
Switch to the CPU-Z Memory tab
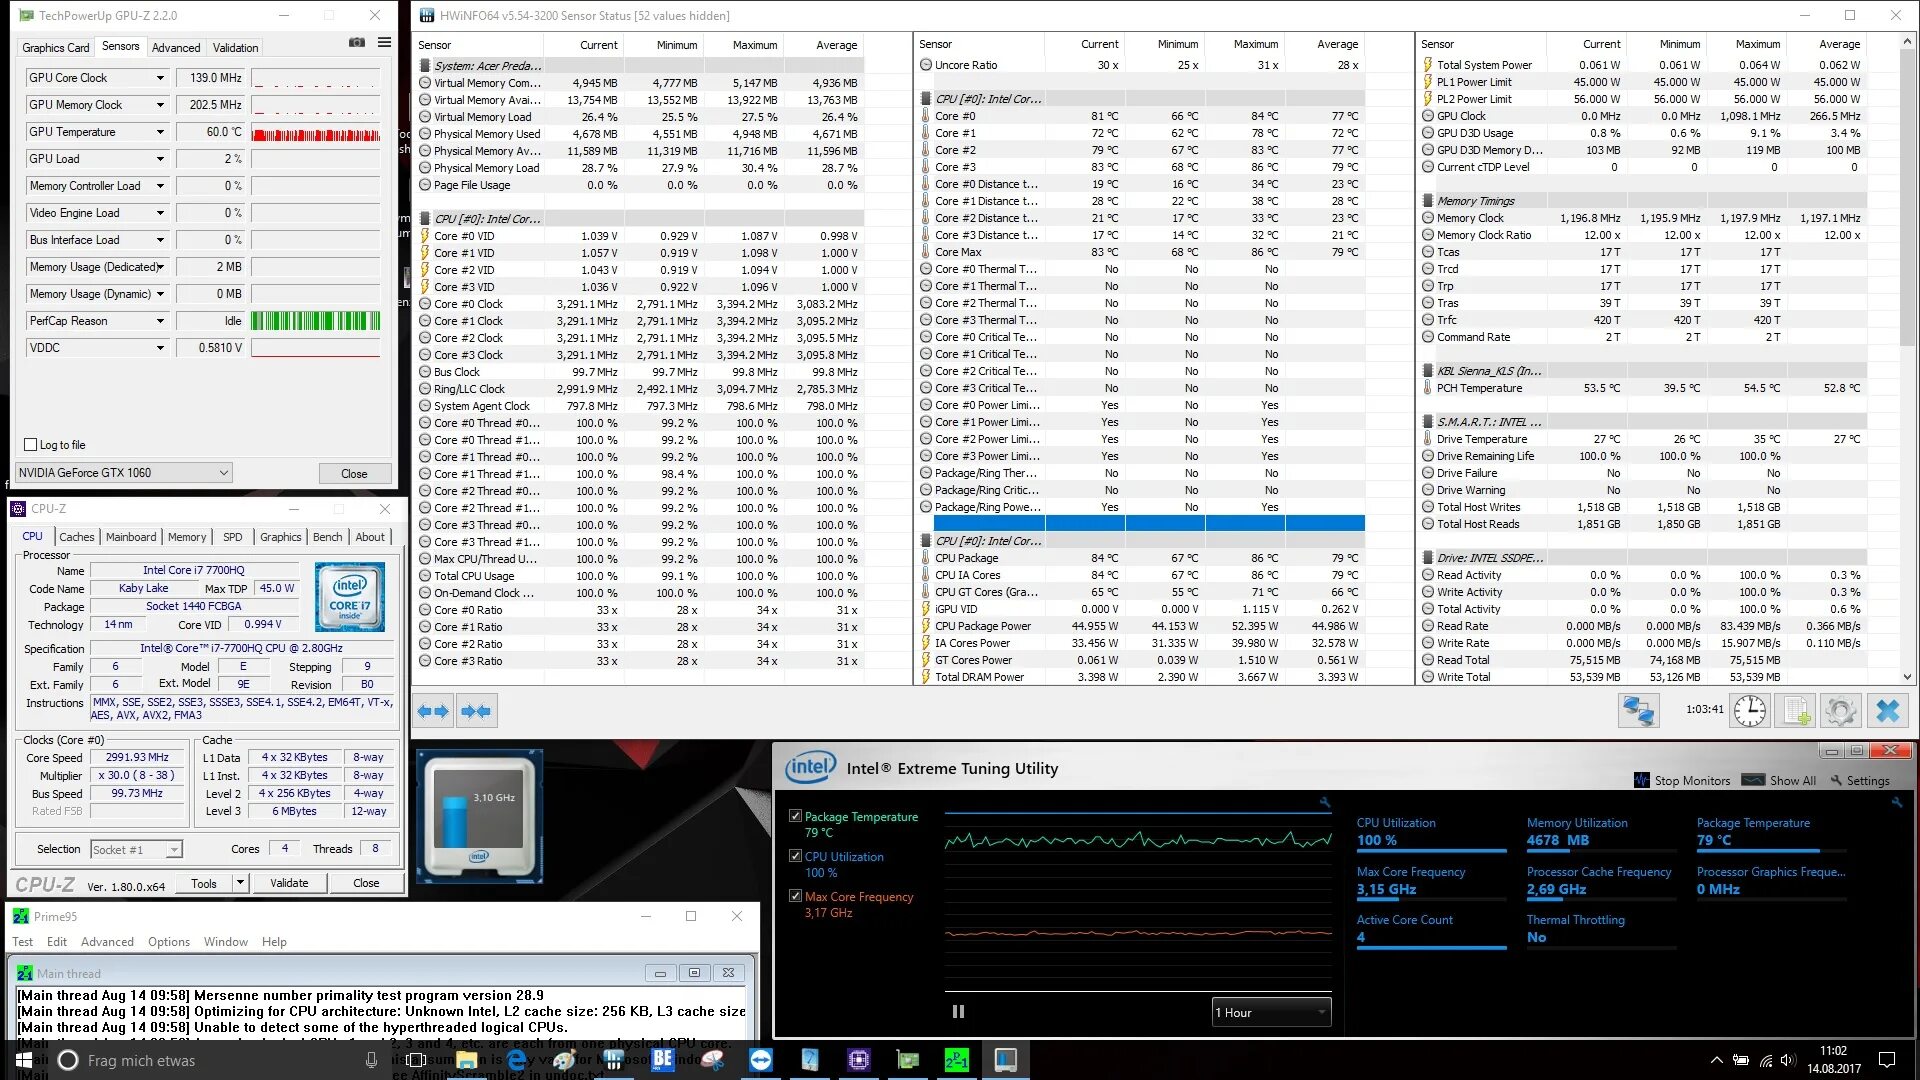pos(187,537)
